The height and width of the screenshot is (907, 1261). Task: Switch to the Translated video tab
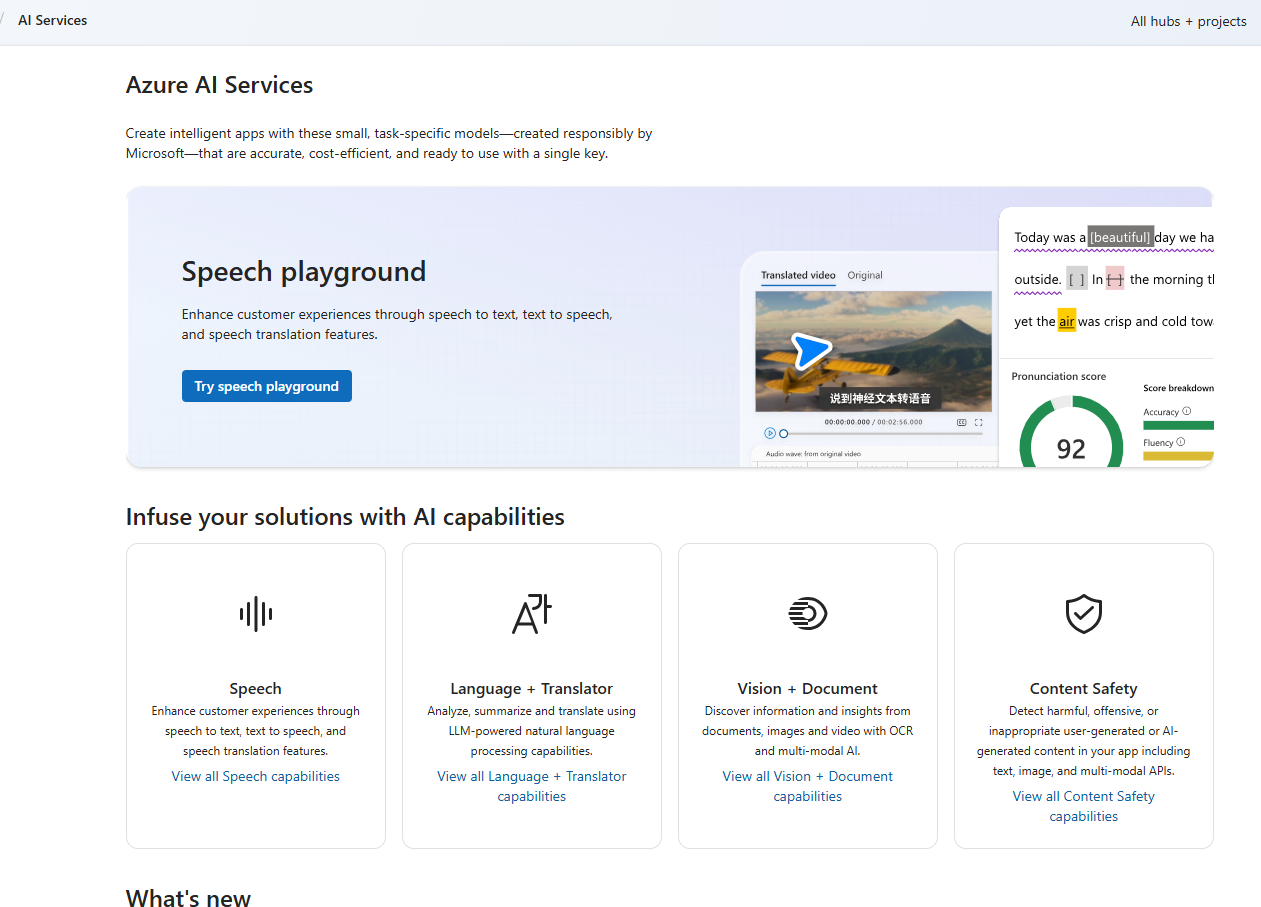tap(798, 275)
